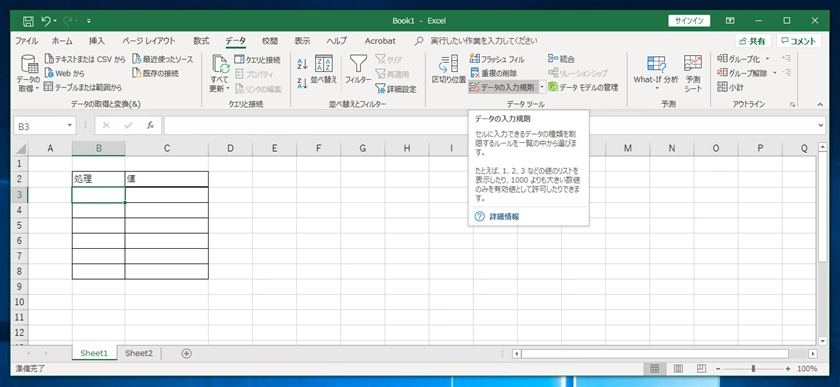Open データ モデルの管理
840x387 pixels.
[583, 87]
